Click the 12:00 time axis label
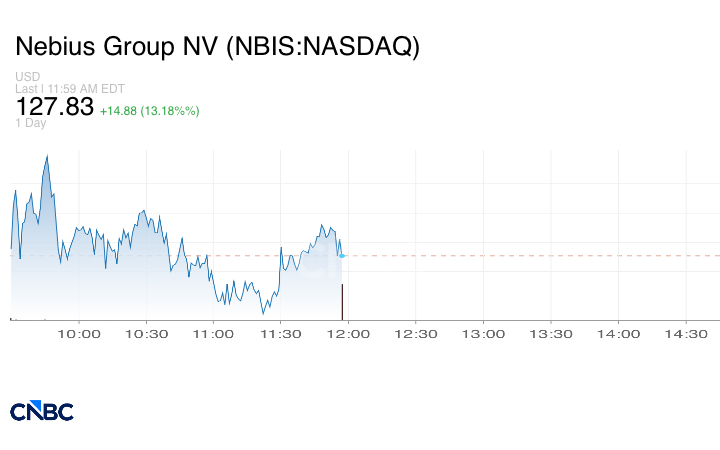The image size is (720, 450). coord(348,333)
